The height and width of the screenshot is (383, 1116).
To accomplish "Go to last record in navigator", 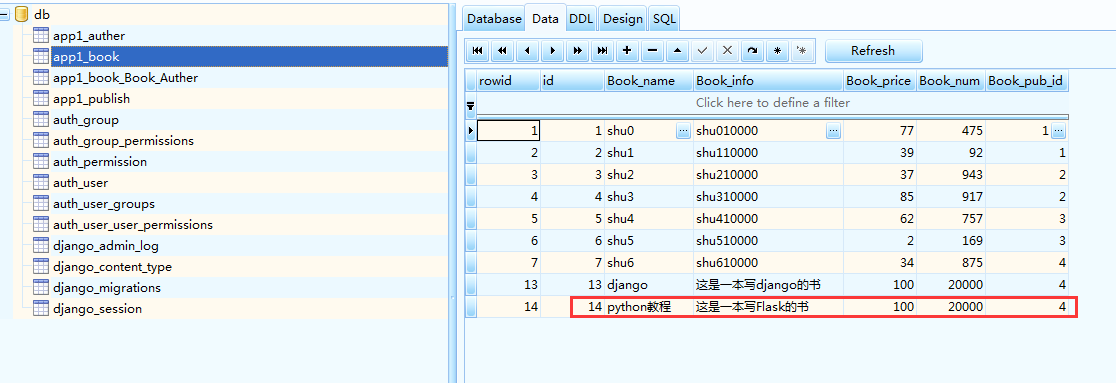I will click(x=602, y=51).
